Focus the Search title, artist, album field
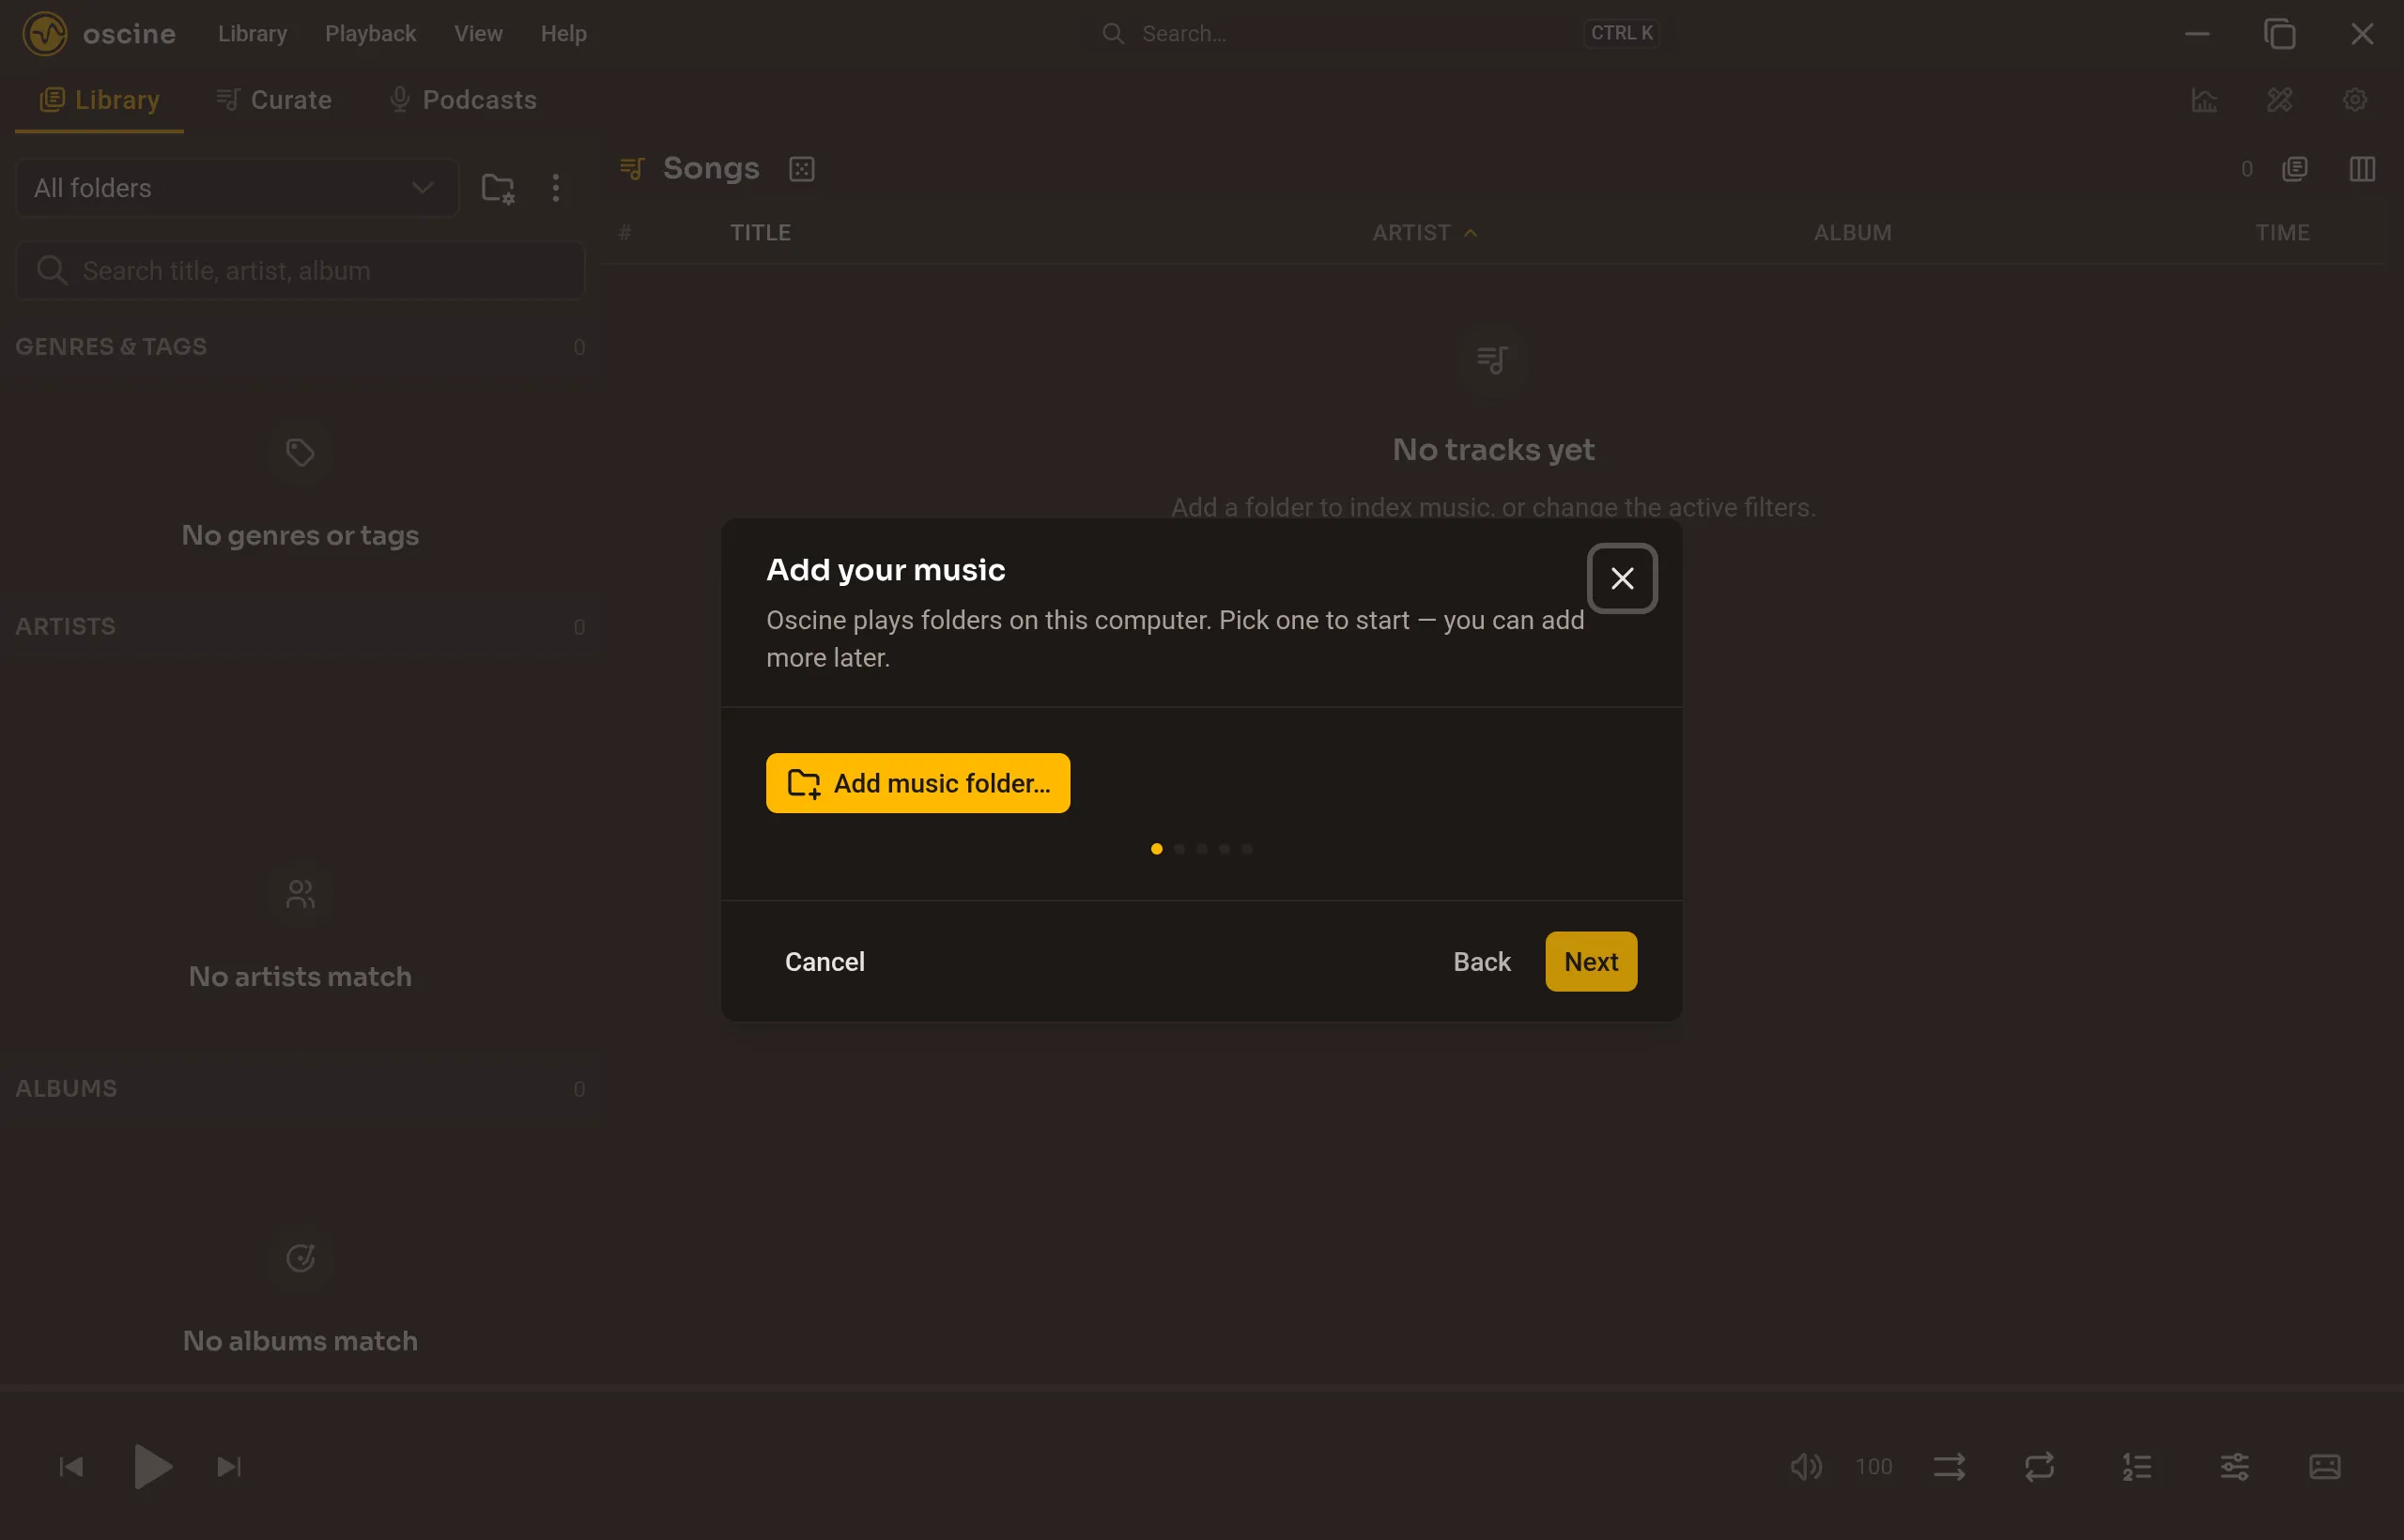Screen dimensions: 2404x1540 (x=300, y=270)
